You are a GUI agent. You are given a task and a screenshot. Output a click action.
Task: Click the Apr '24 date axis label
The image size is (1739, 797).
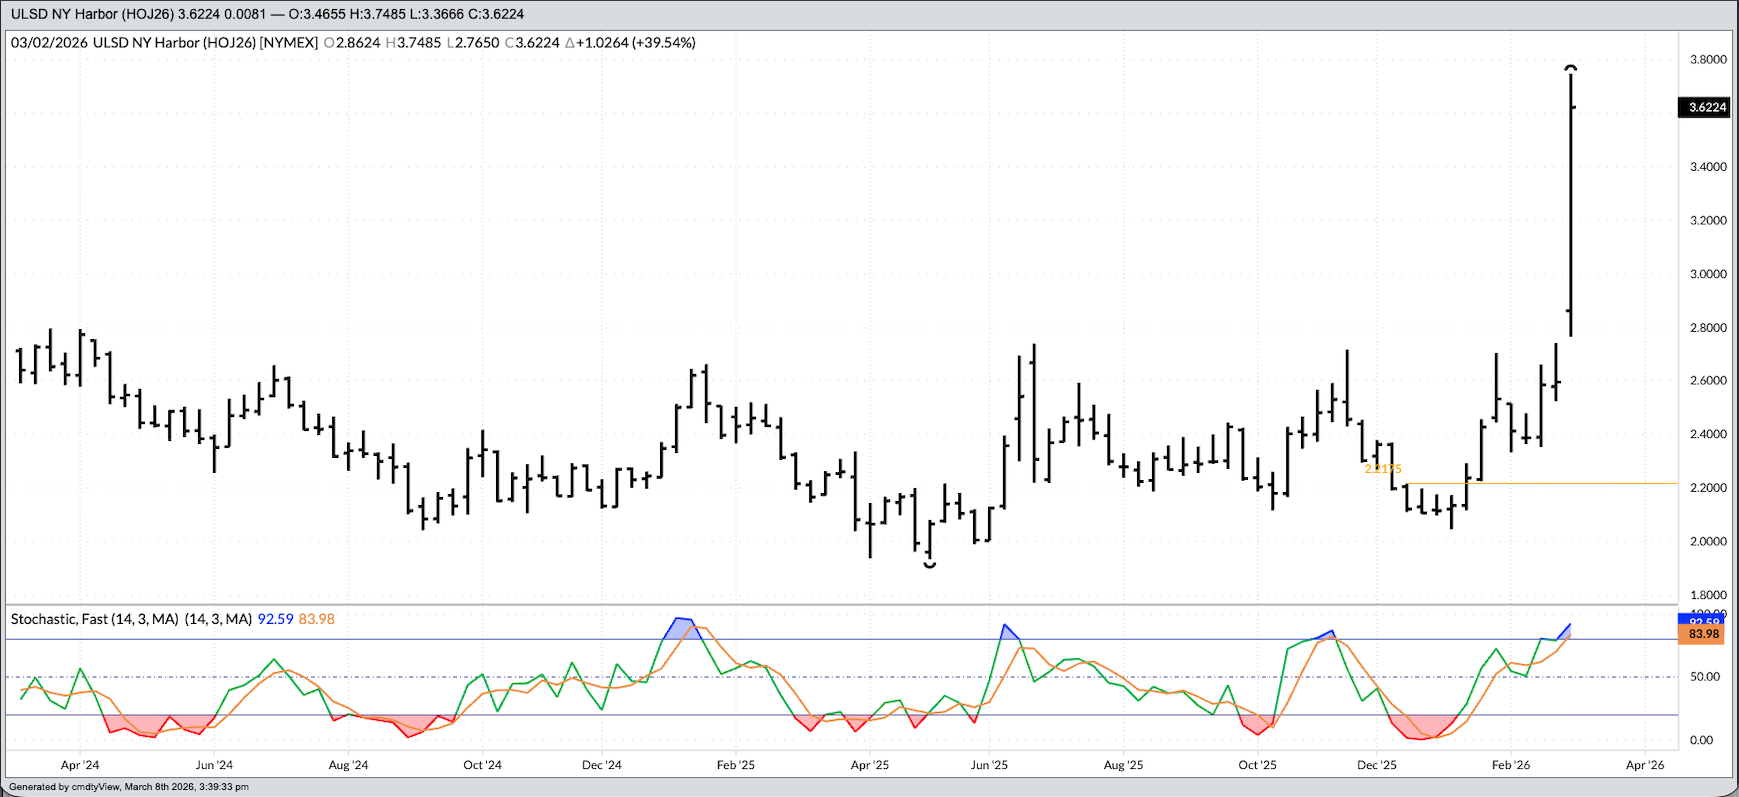click(80, 765)
